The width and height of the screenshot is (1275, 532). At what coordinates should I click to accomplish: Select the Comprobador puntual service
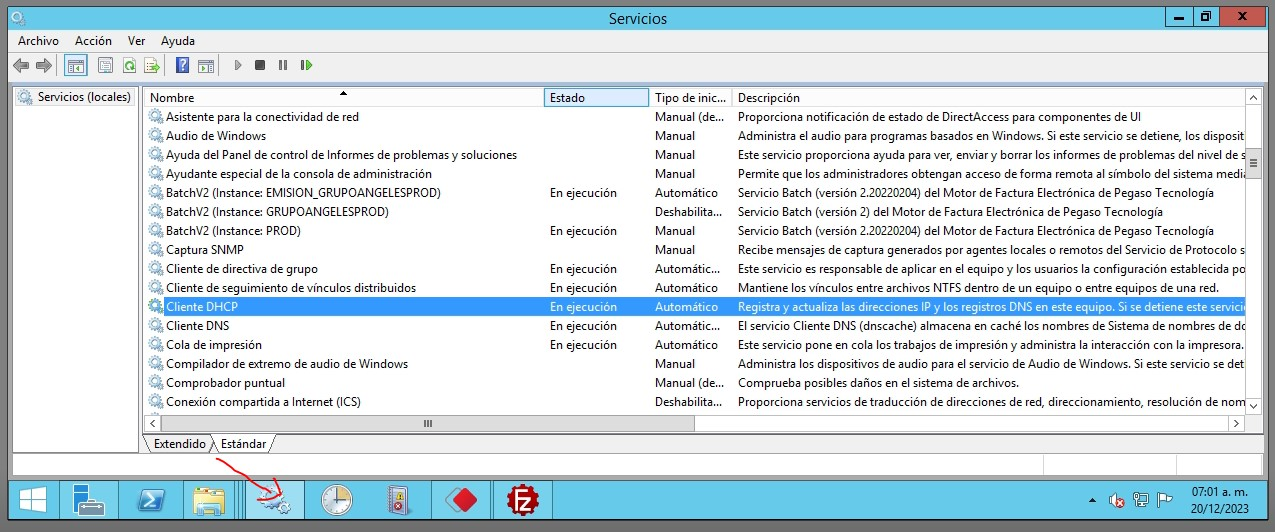pos(225,383)
